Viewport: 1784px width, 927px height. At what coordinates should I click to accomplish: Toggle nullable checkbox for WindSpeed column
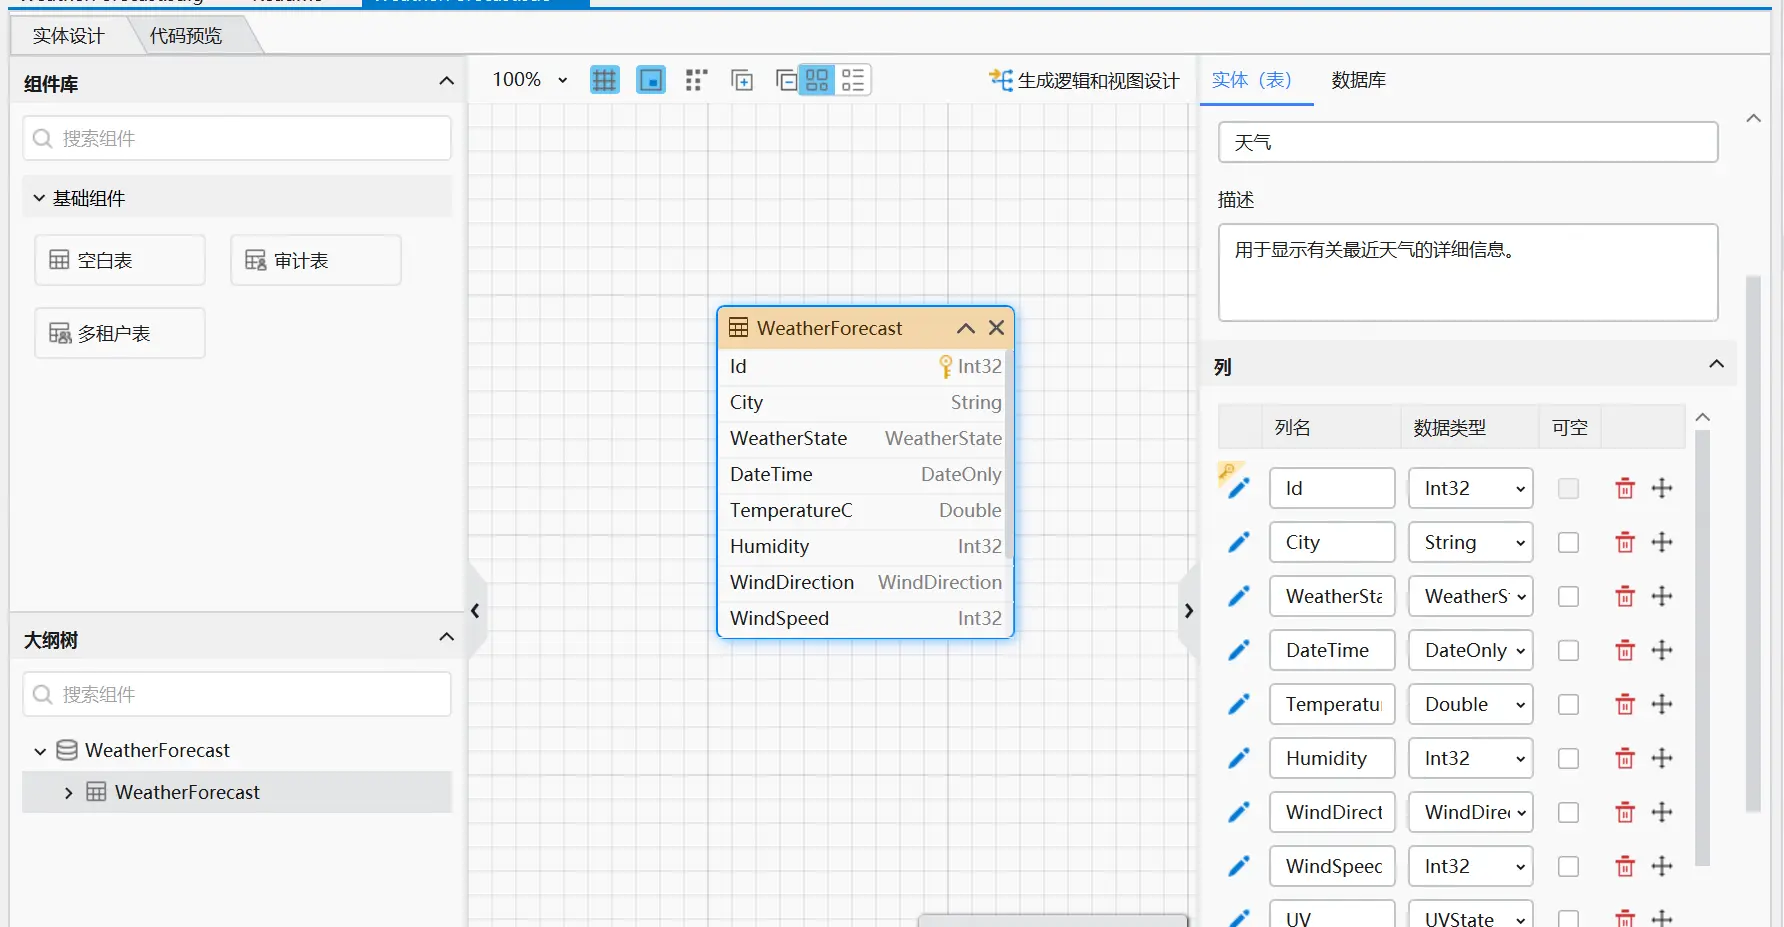click(1568, 866)
